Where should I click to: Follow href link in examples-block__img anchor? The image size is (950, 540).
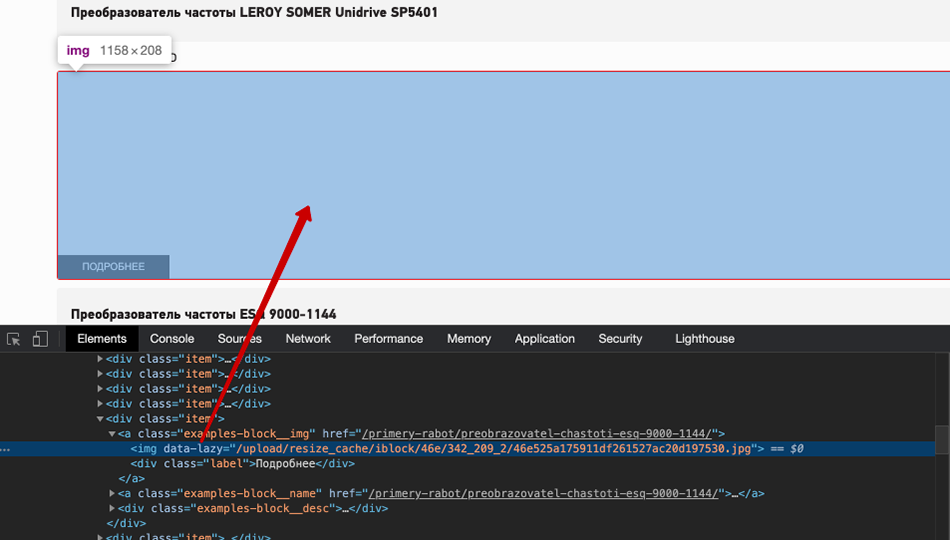pyautogui.click(x=536, y=434)
